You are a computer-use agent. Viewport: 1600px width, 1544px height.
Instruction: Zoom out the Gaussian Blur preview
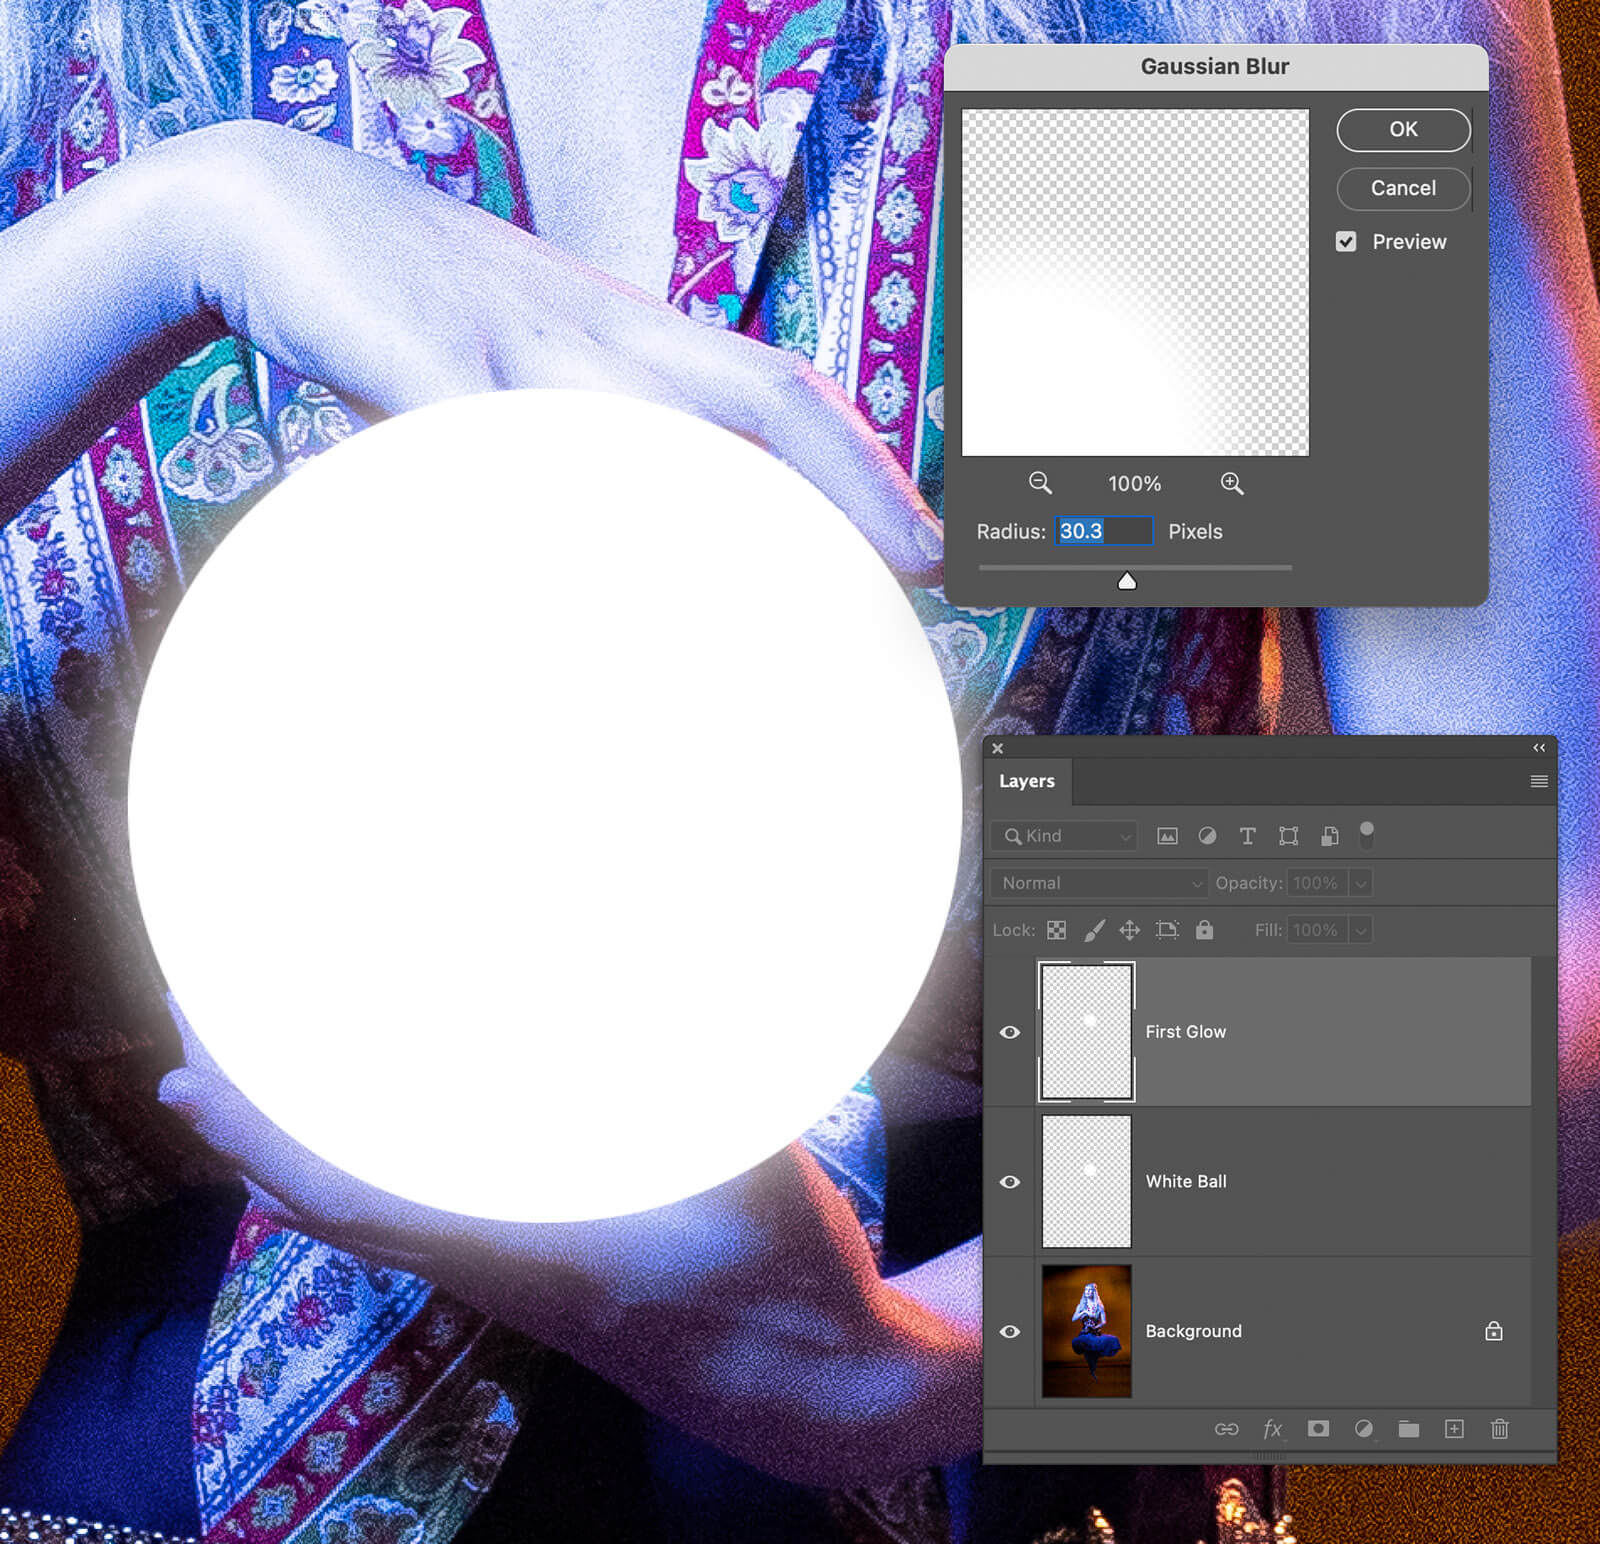click(1040, 484)
